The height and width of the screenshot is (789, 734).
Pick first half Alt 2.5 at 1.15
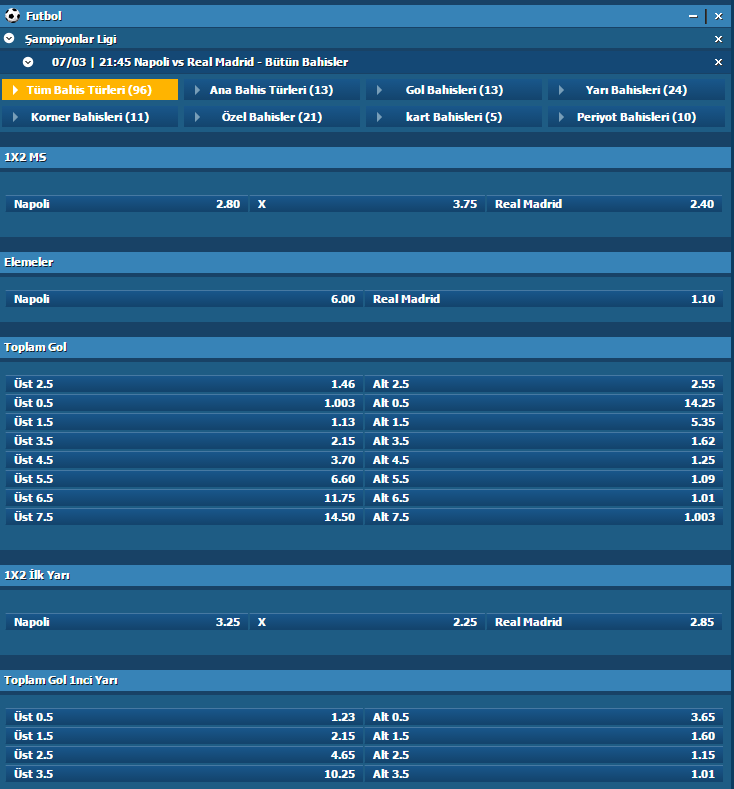click(x=543, y=755)
